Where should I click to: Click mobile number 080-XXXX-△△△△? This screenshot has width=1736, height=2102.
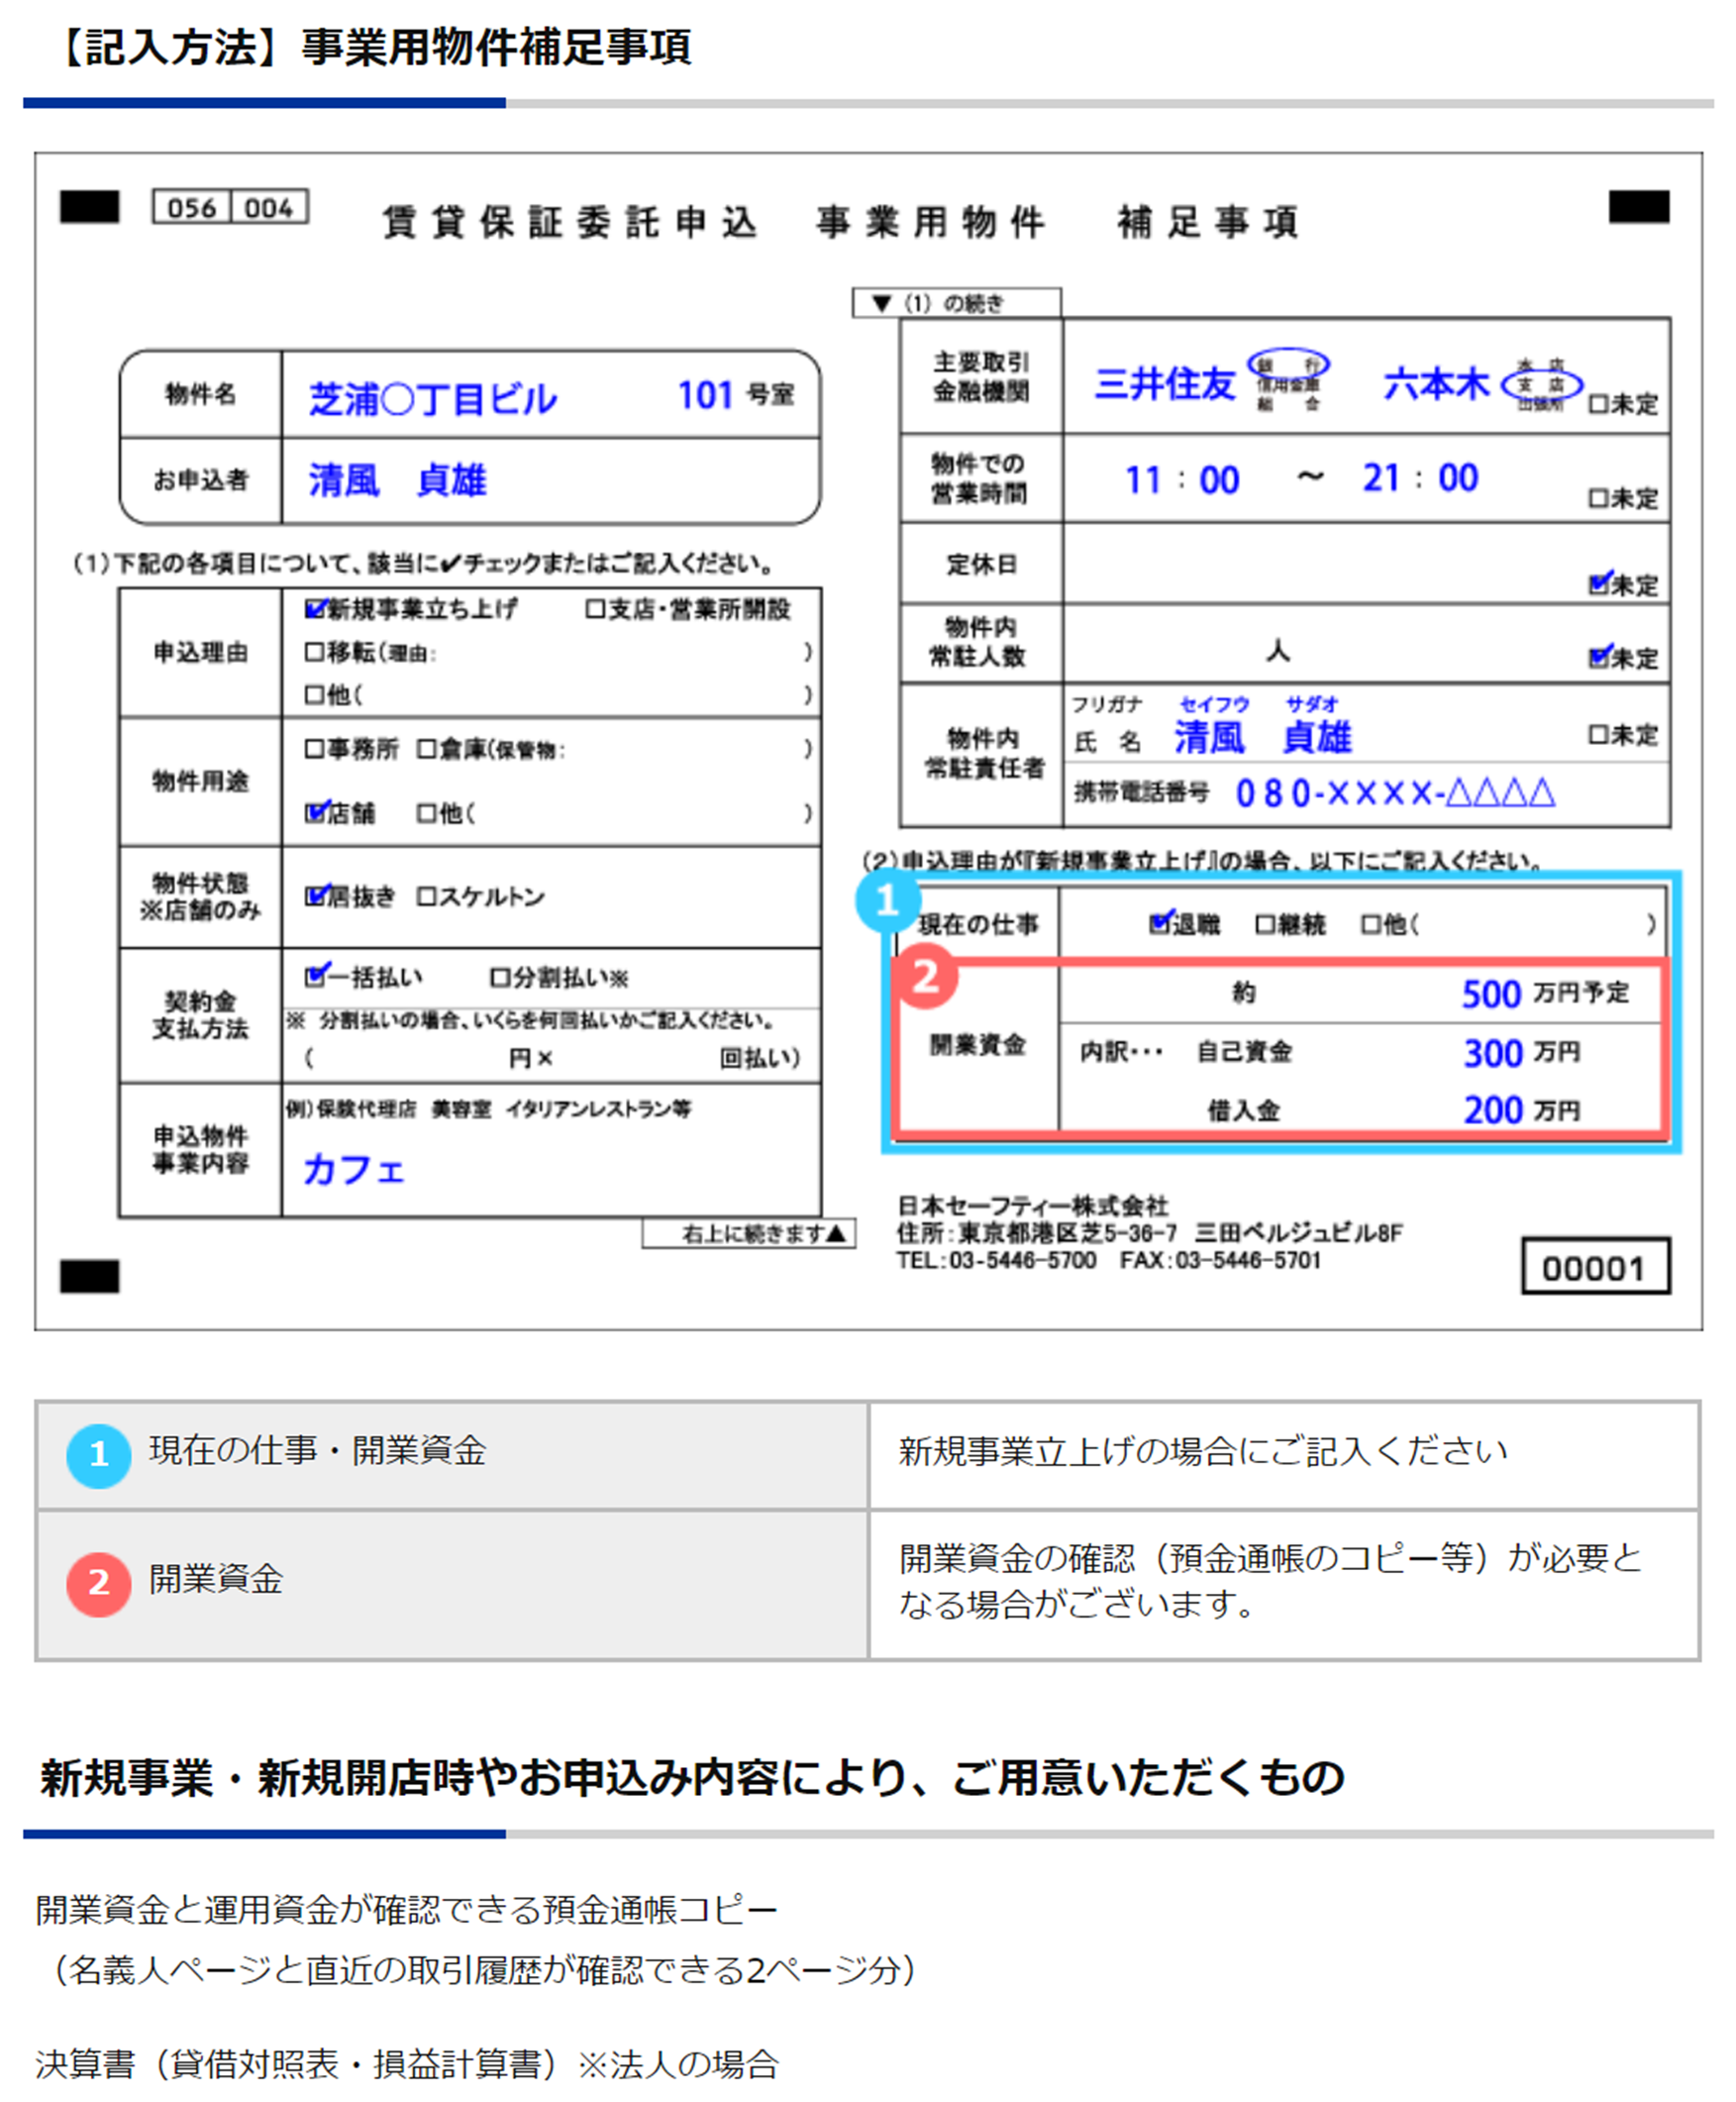pyautogui.click(x=1396, y=793)
